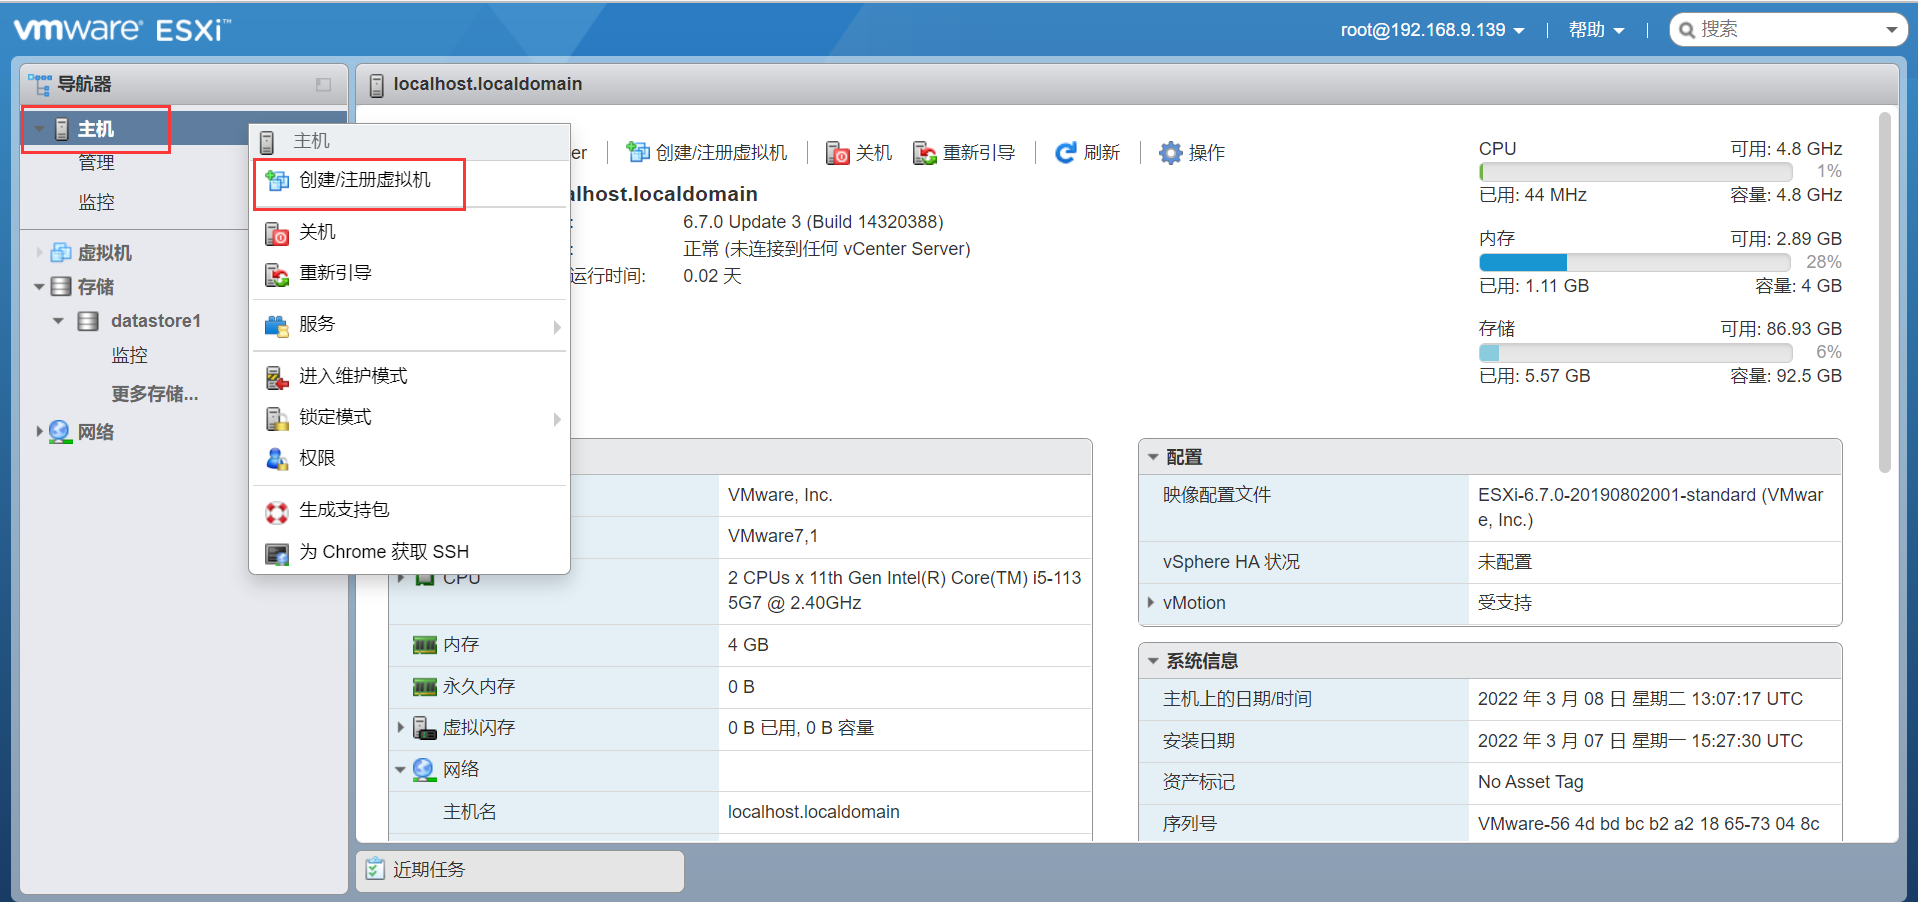The height and width of the screenshot is (902, 1918).
Task: Expand the Virtual flash (虚拟闪存) row arrow
Action: 401,728
